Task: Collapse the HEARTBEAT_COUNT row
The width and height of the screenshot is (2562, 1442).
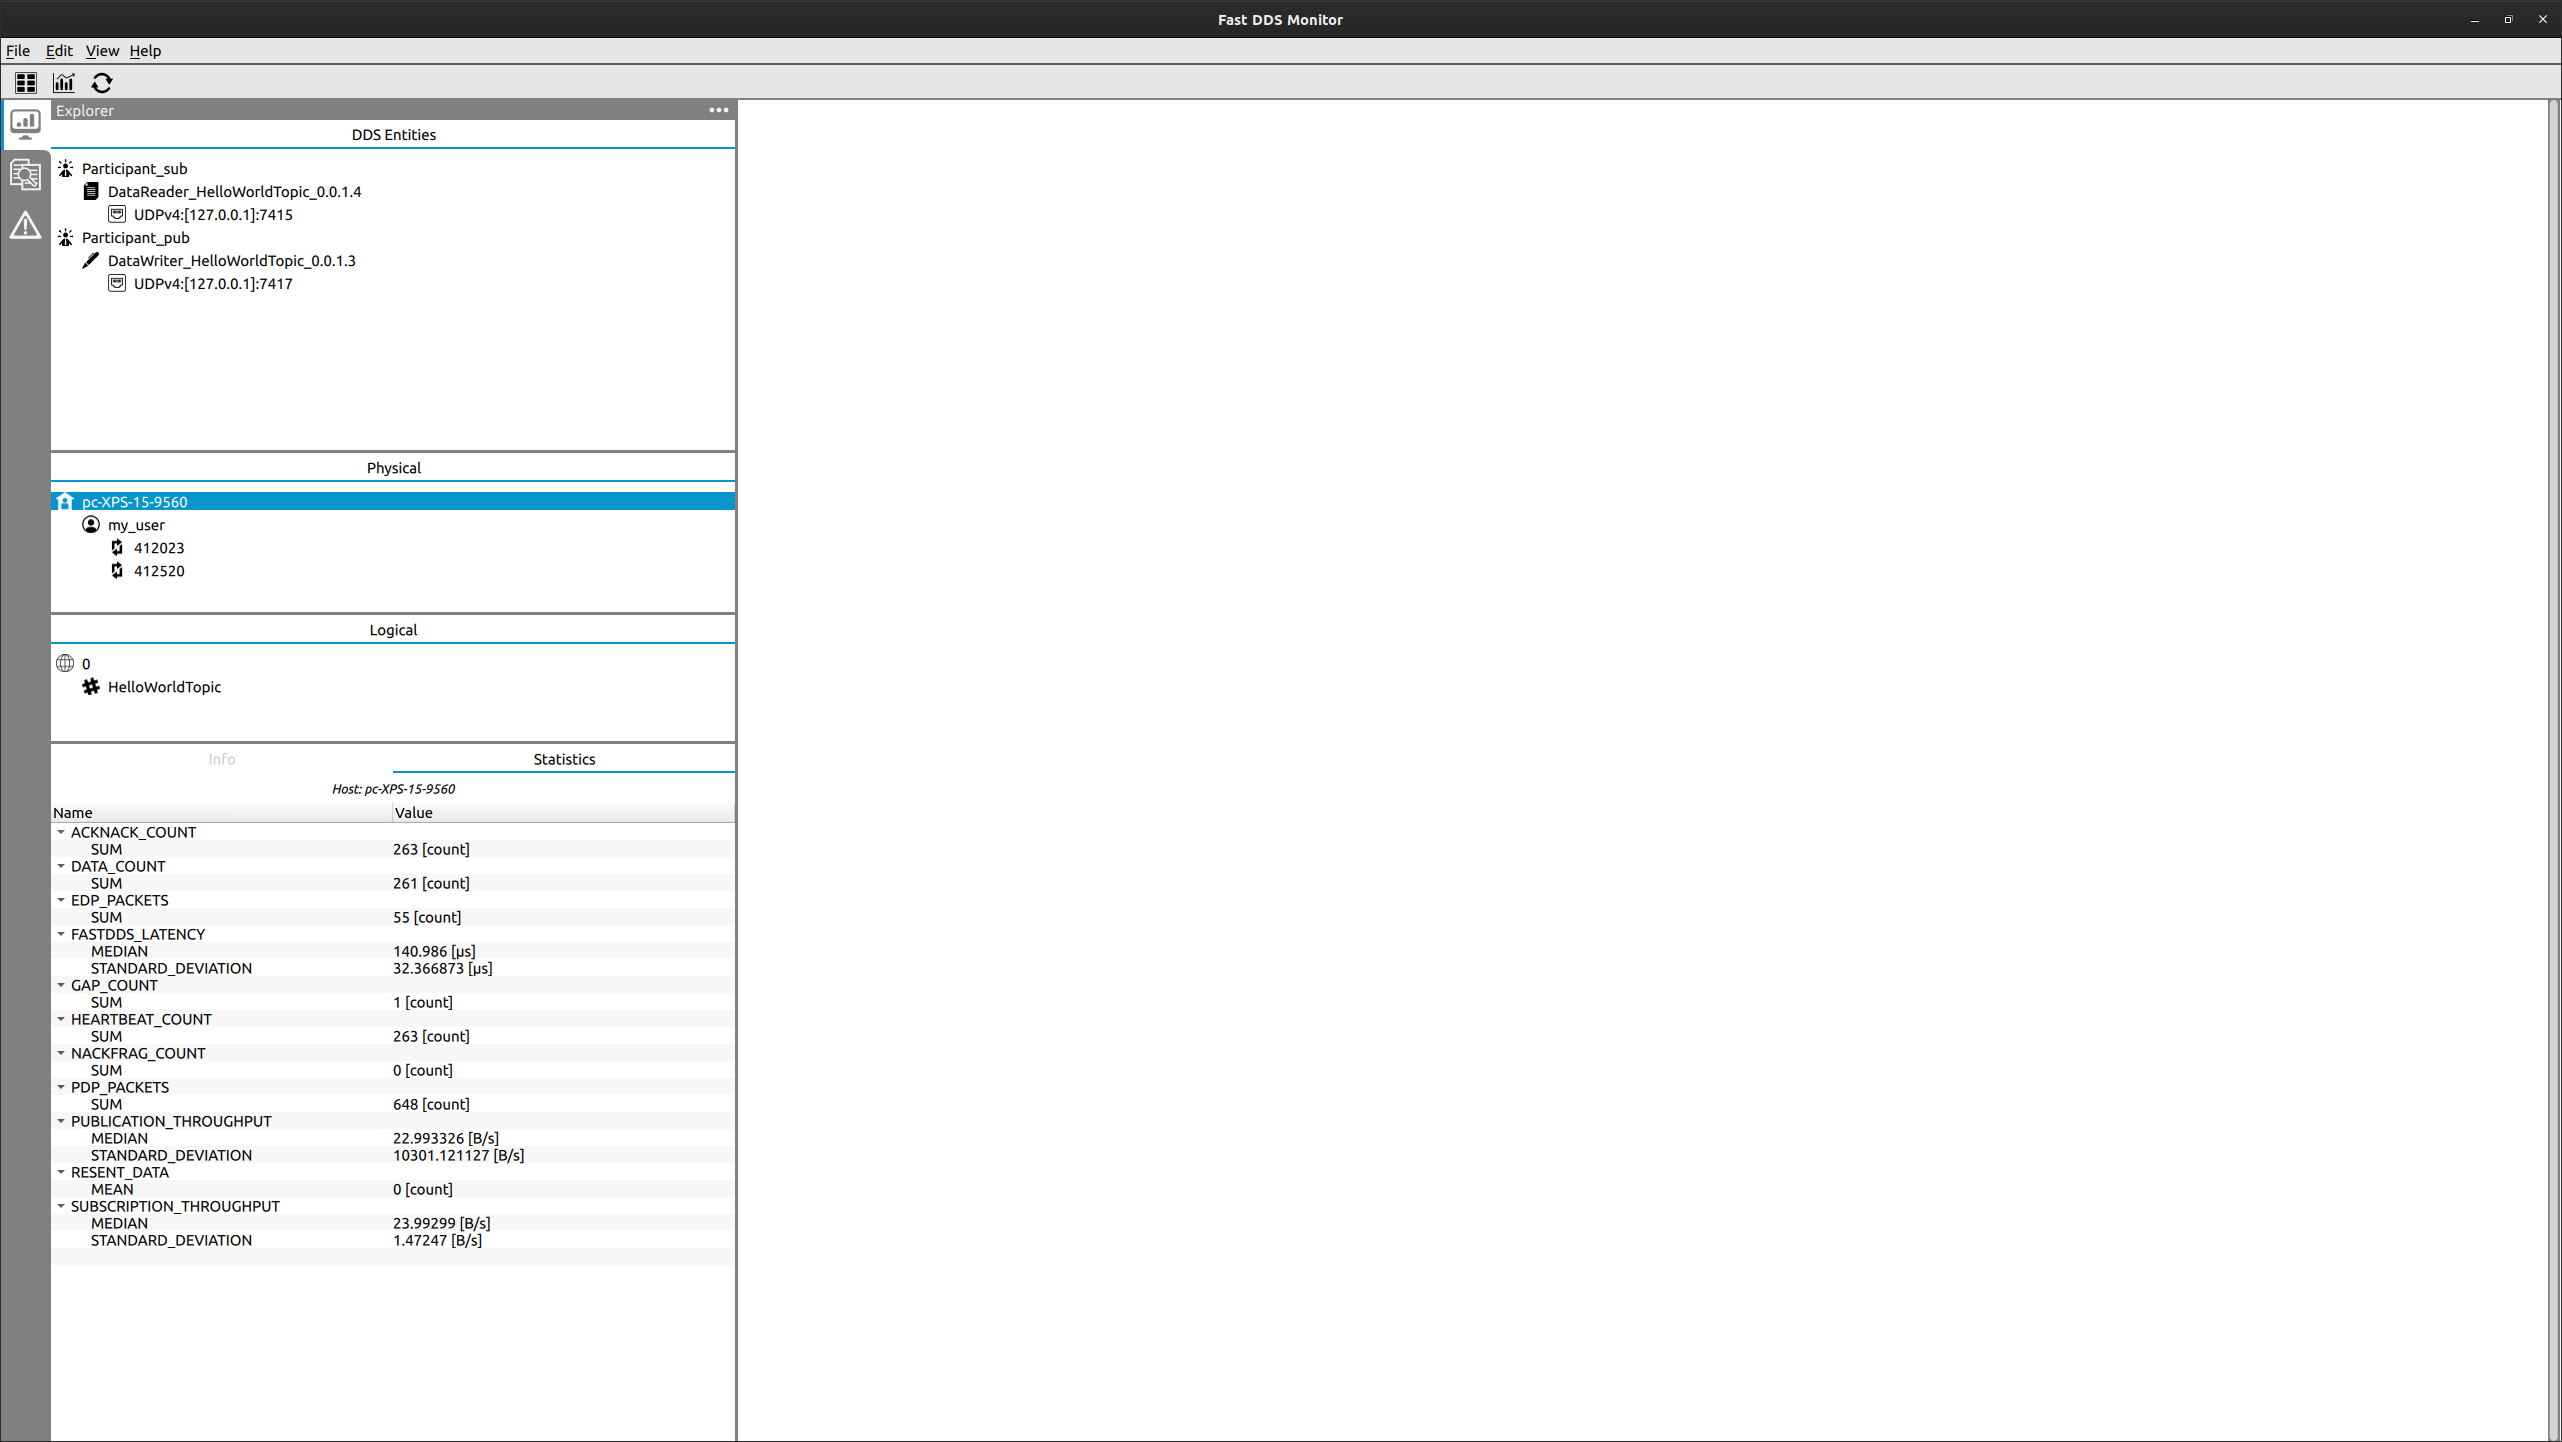Action: (61, 1019)
